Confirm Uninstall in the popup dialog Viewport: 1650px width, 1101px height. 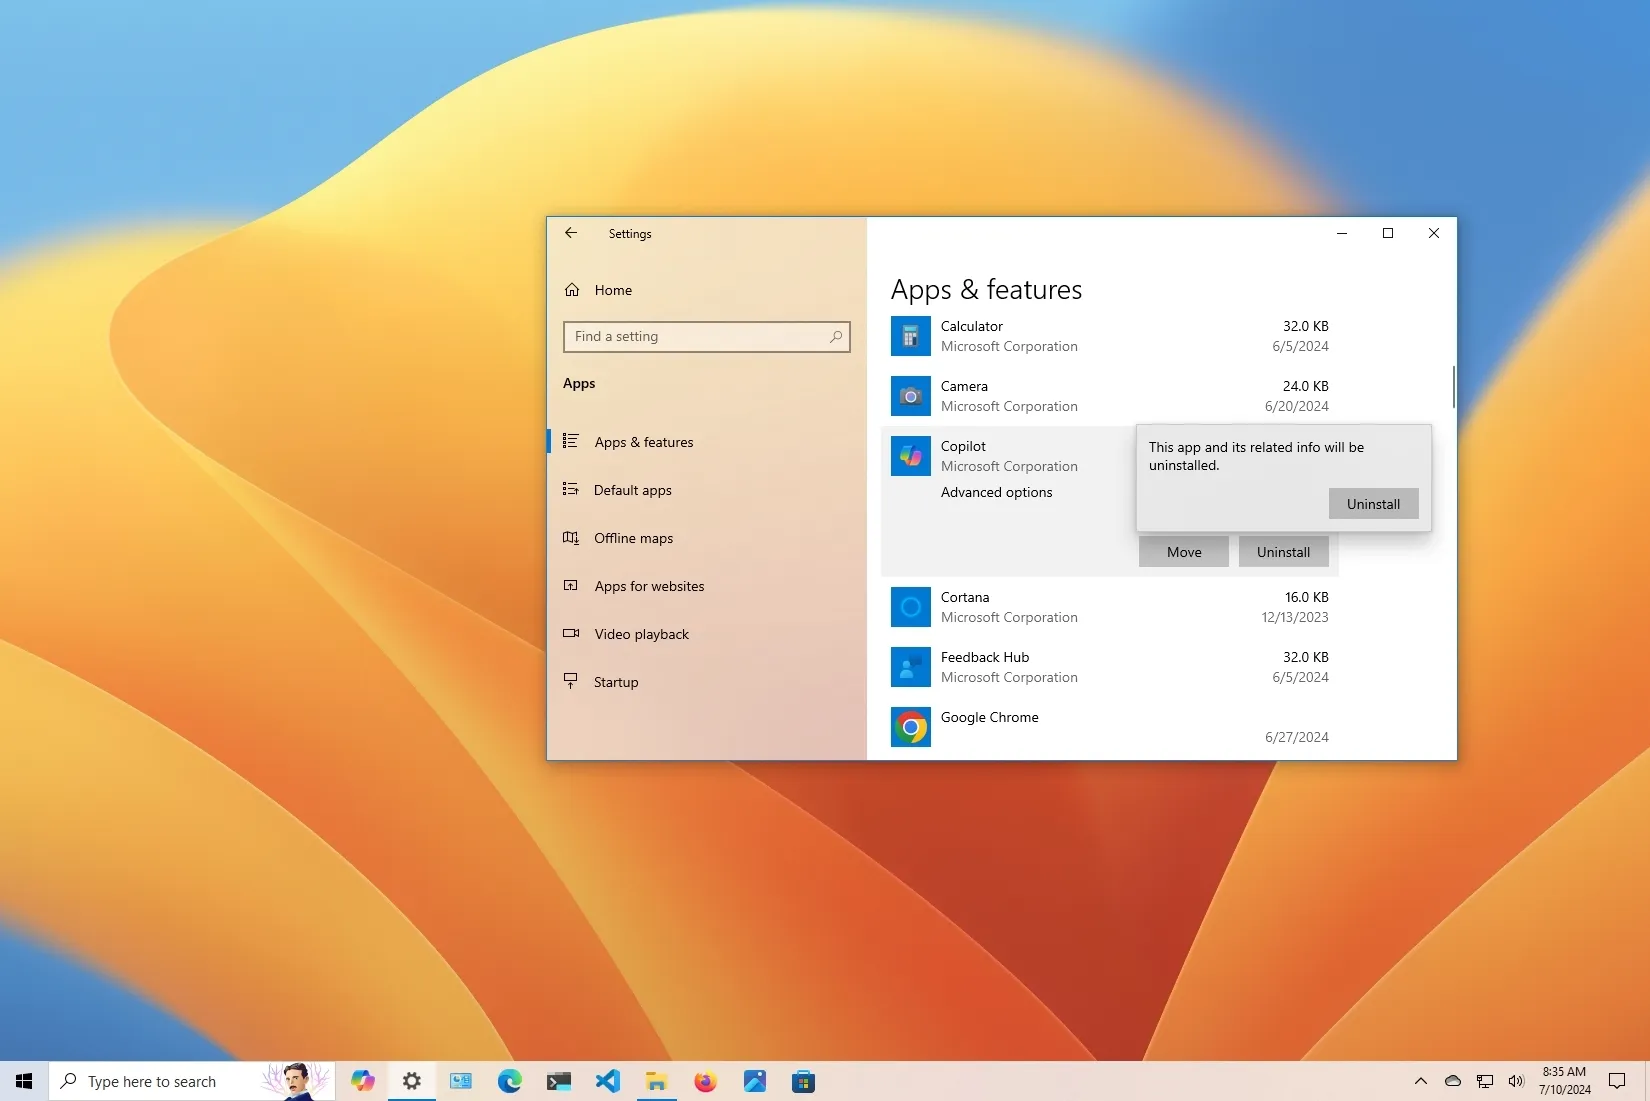tap(1373, 503)
